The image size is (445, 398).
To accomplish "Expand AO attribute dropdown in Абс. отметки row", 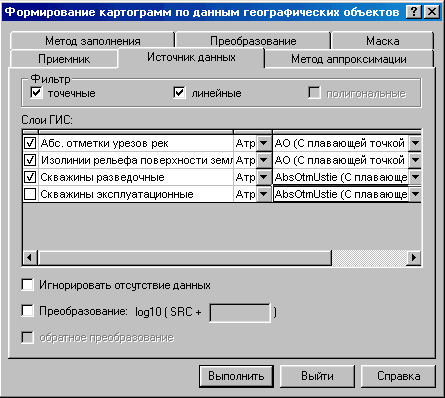I will pos(415,143).
